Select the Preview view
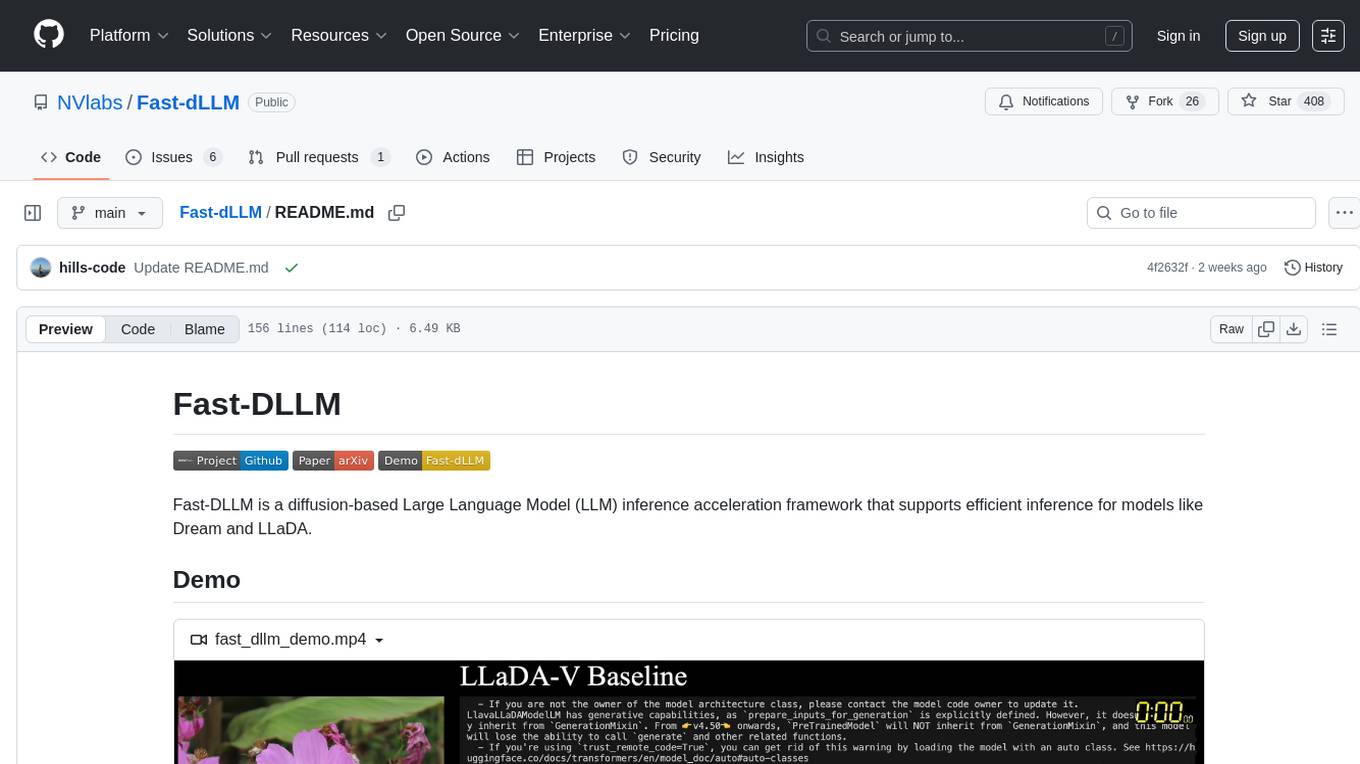This screenshot has width=1360, height=764. coord(66,329)
